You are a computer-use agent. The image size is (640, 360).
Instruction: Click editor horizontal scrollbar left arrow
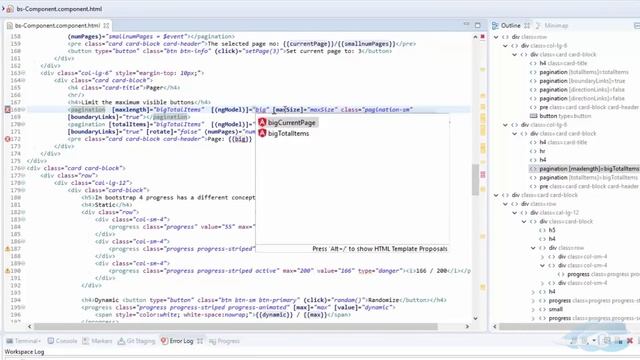click(x=29, y=327)
